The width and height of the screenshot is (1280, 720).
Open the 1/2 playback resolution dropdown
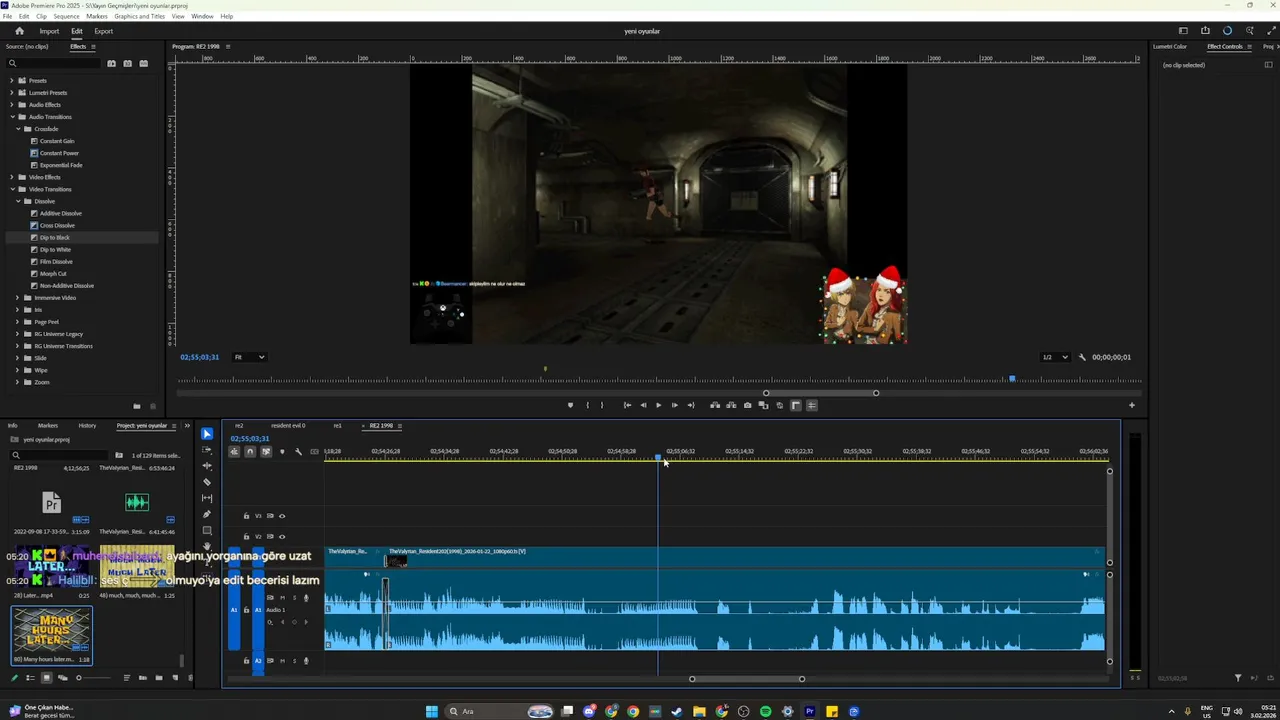(x=1055, y=357)
